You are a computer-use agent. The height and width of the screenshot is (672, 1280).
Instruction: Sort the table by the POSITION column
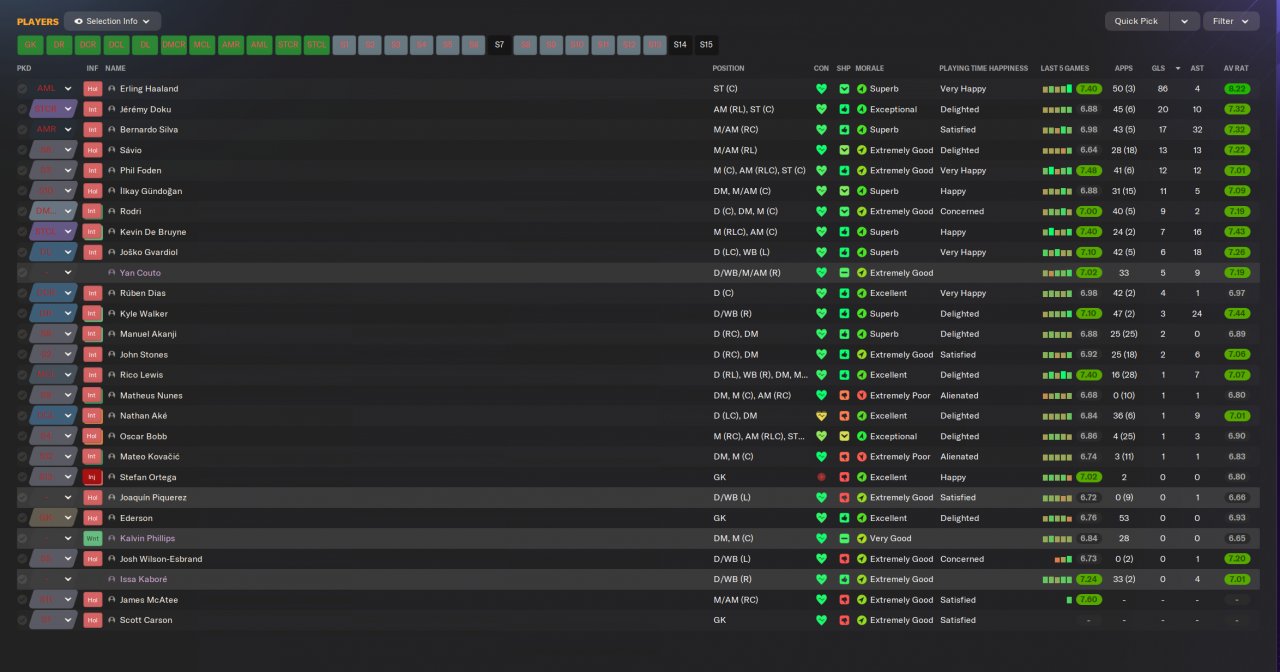coord(728,69)
